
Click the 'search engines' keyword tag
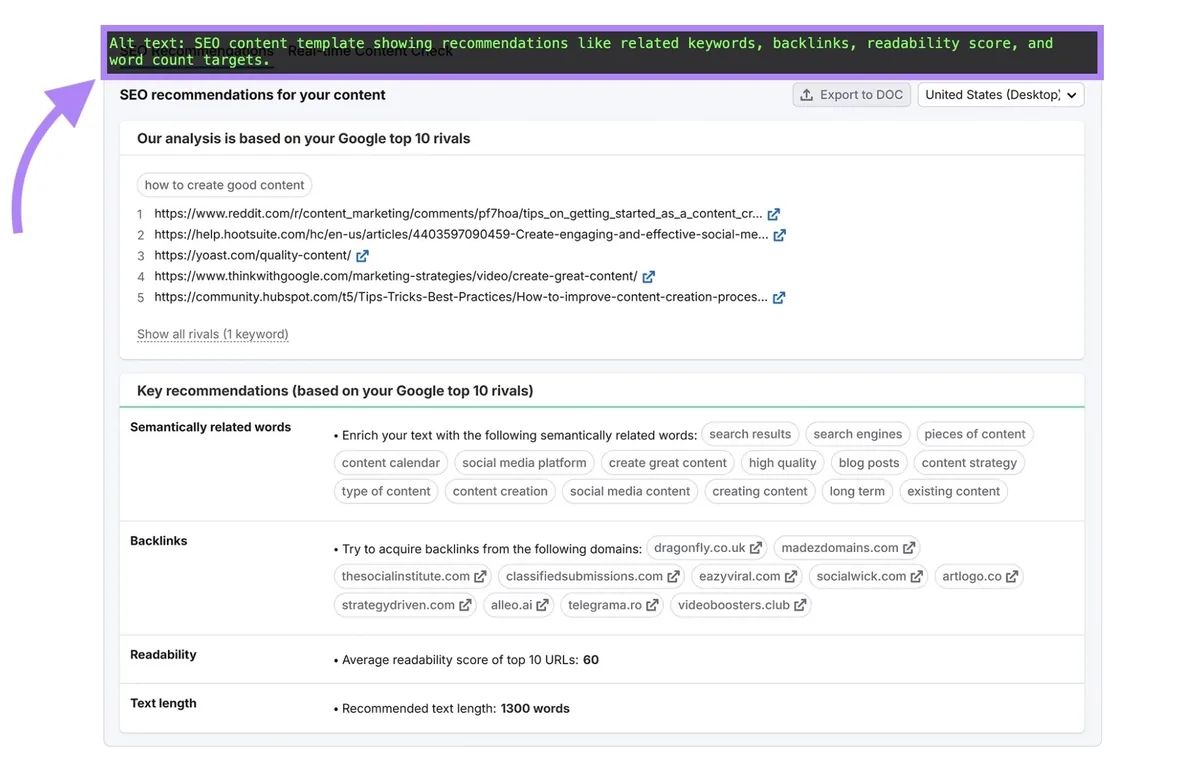coord(858,434)
